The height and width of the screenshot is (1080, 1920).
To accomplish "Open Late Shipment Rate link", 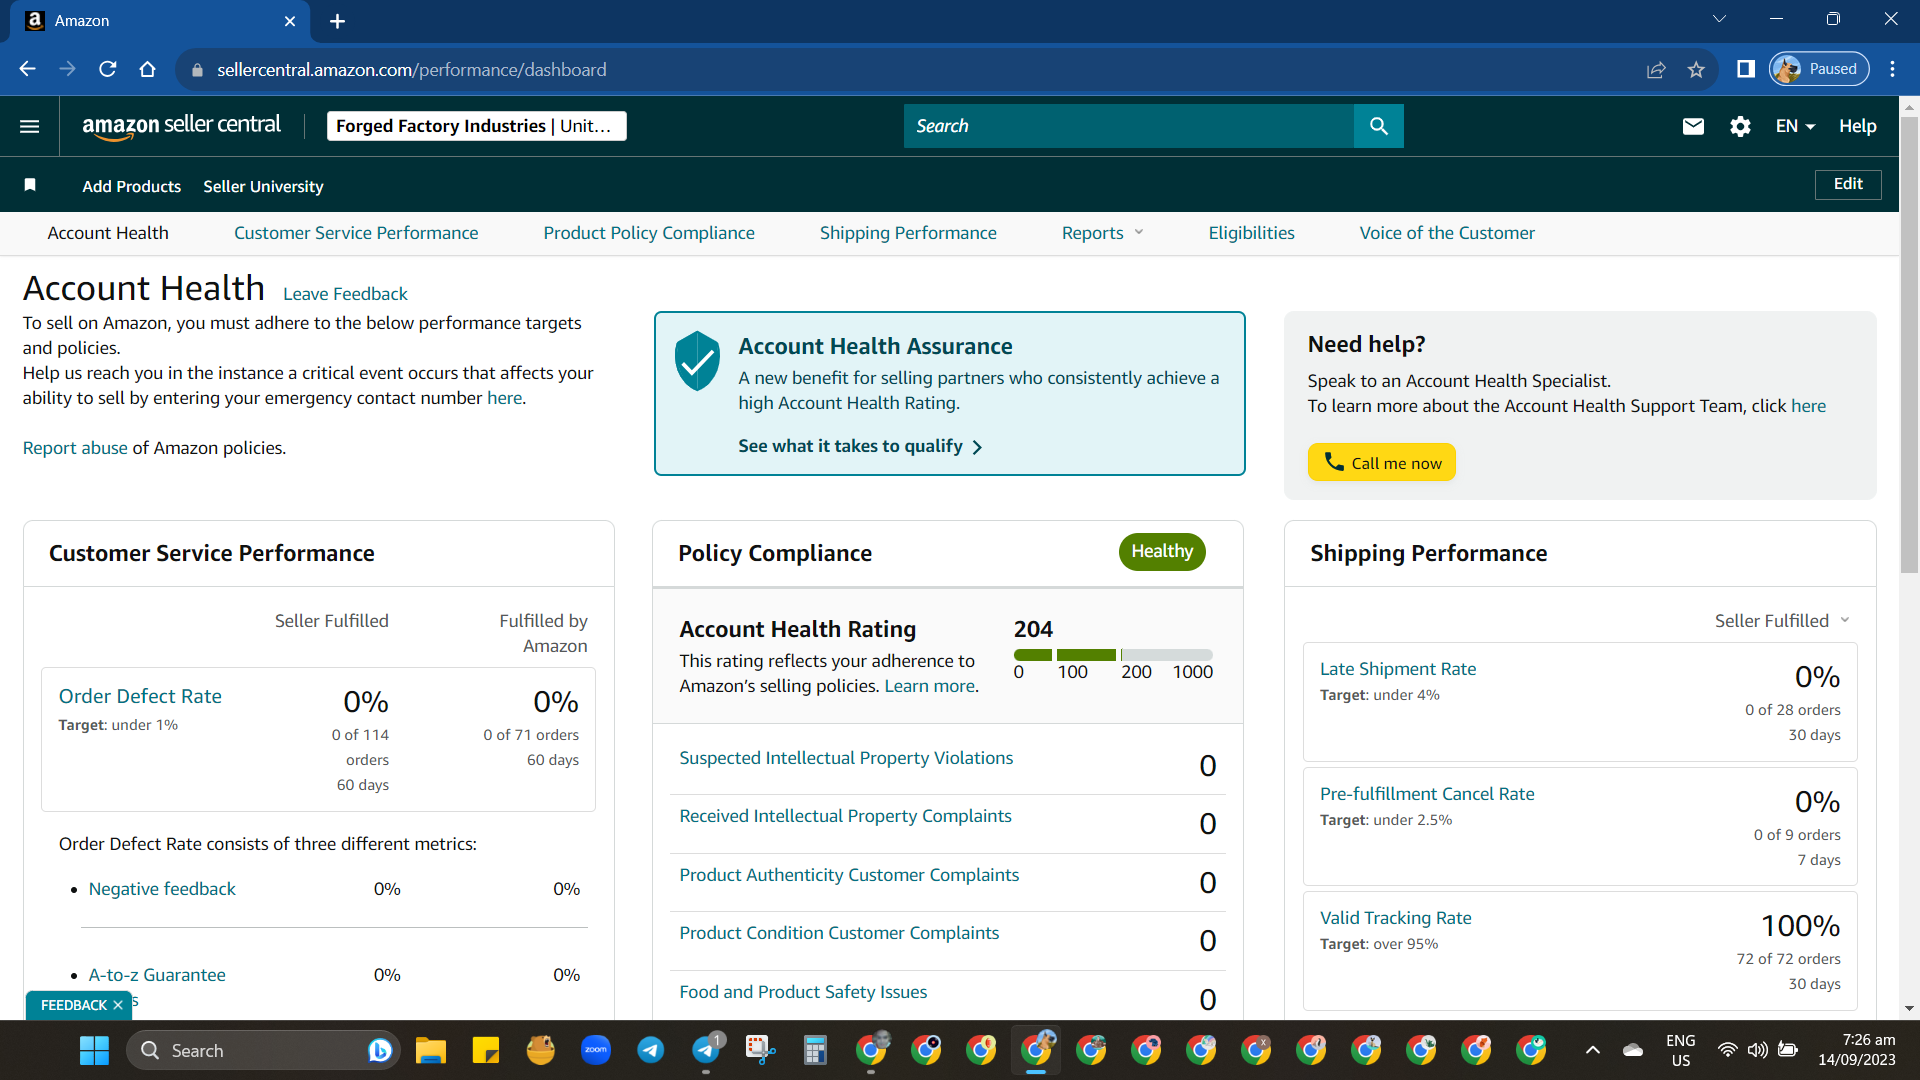I will [1398, 669].
